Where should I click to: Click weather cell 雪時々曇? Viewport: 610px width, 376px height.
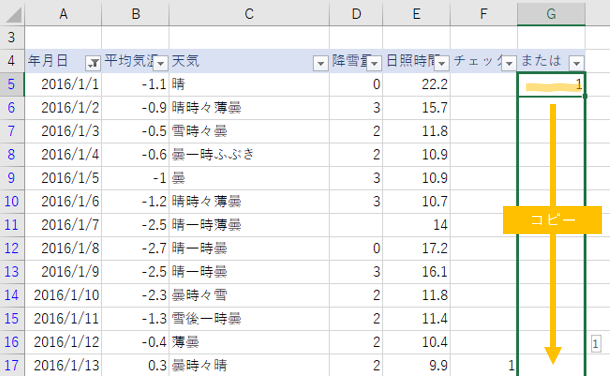click(249, 131)
